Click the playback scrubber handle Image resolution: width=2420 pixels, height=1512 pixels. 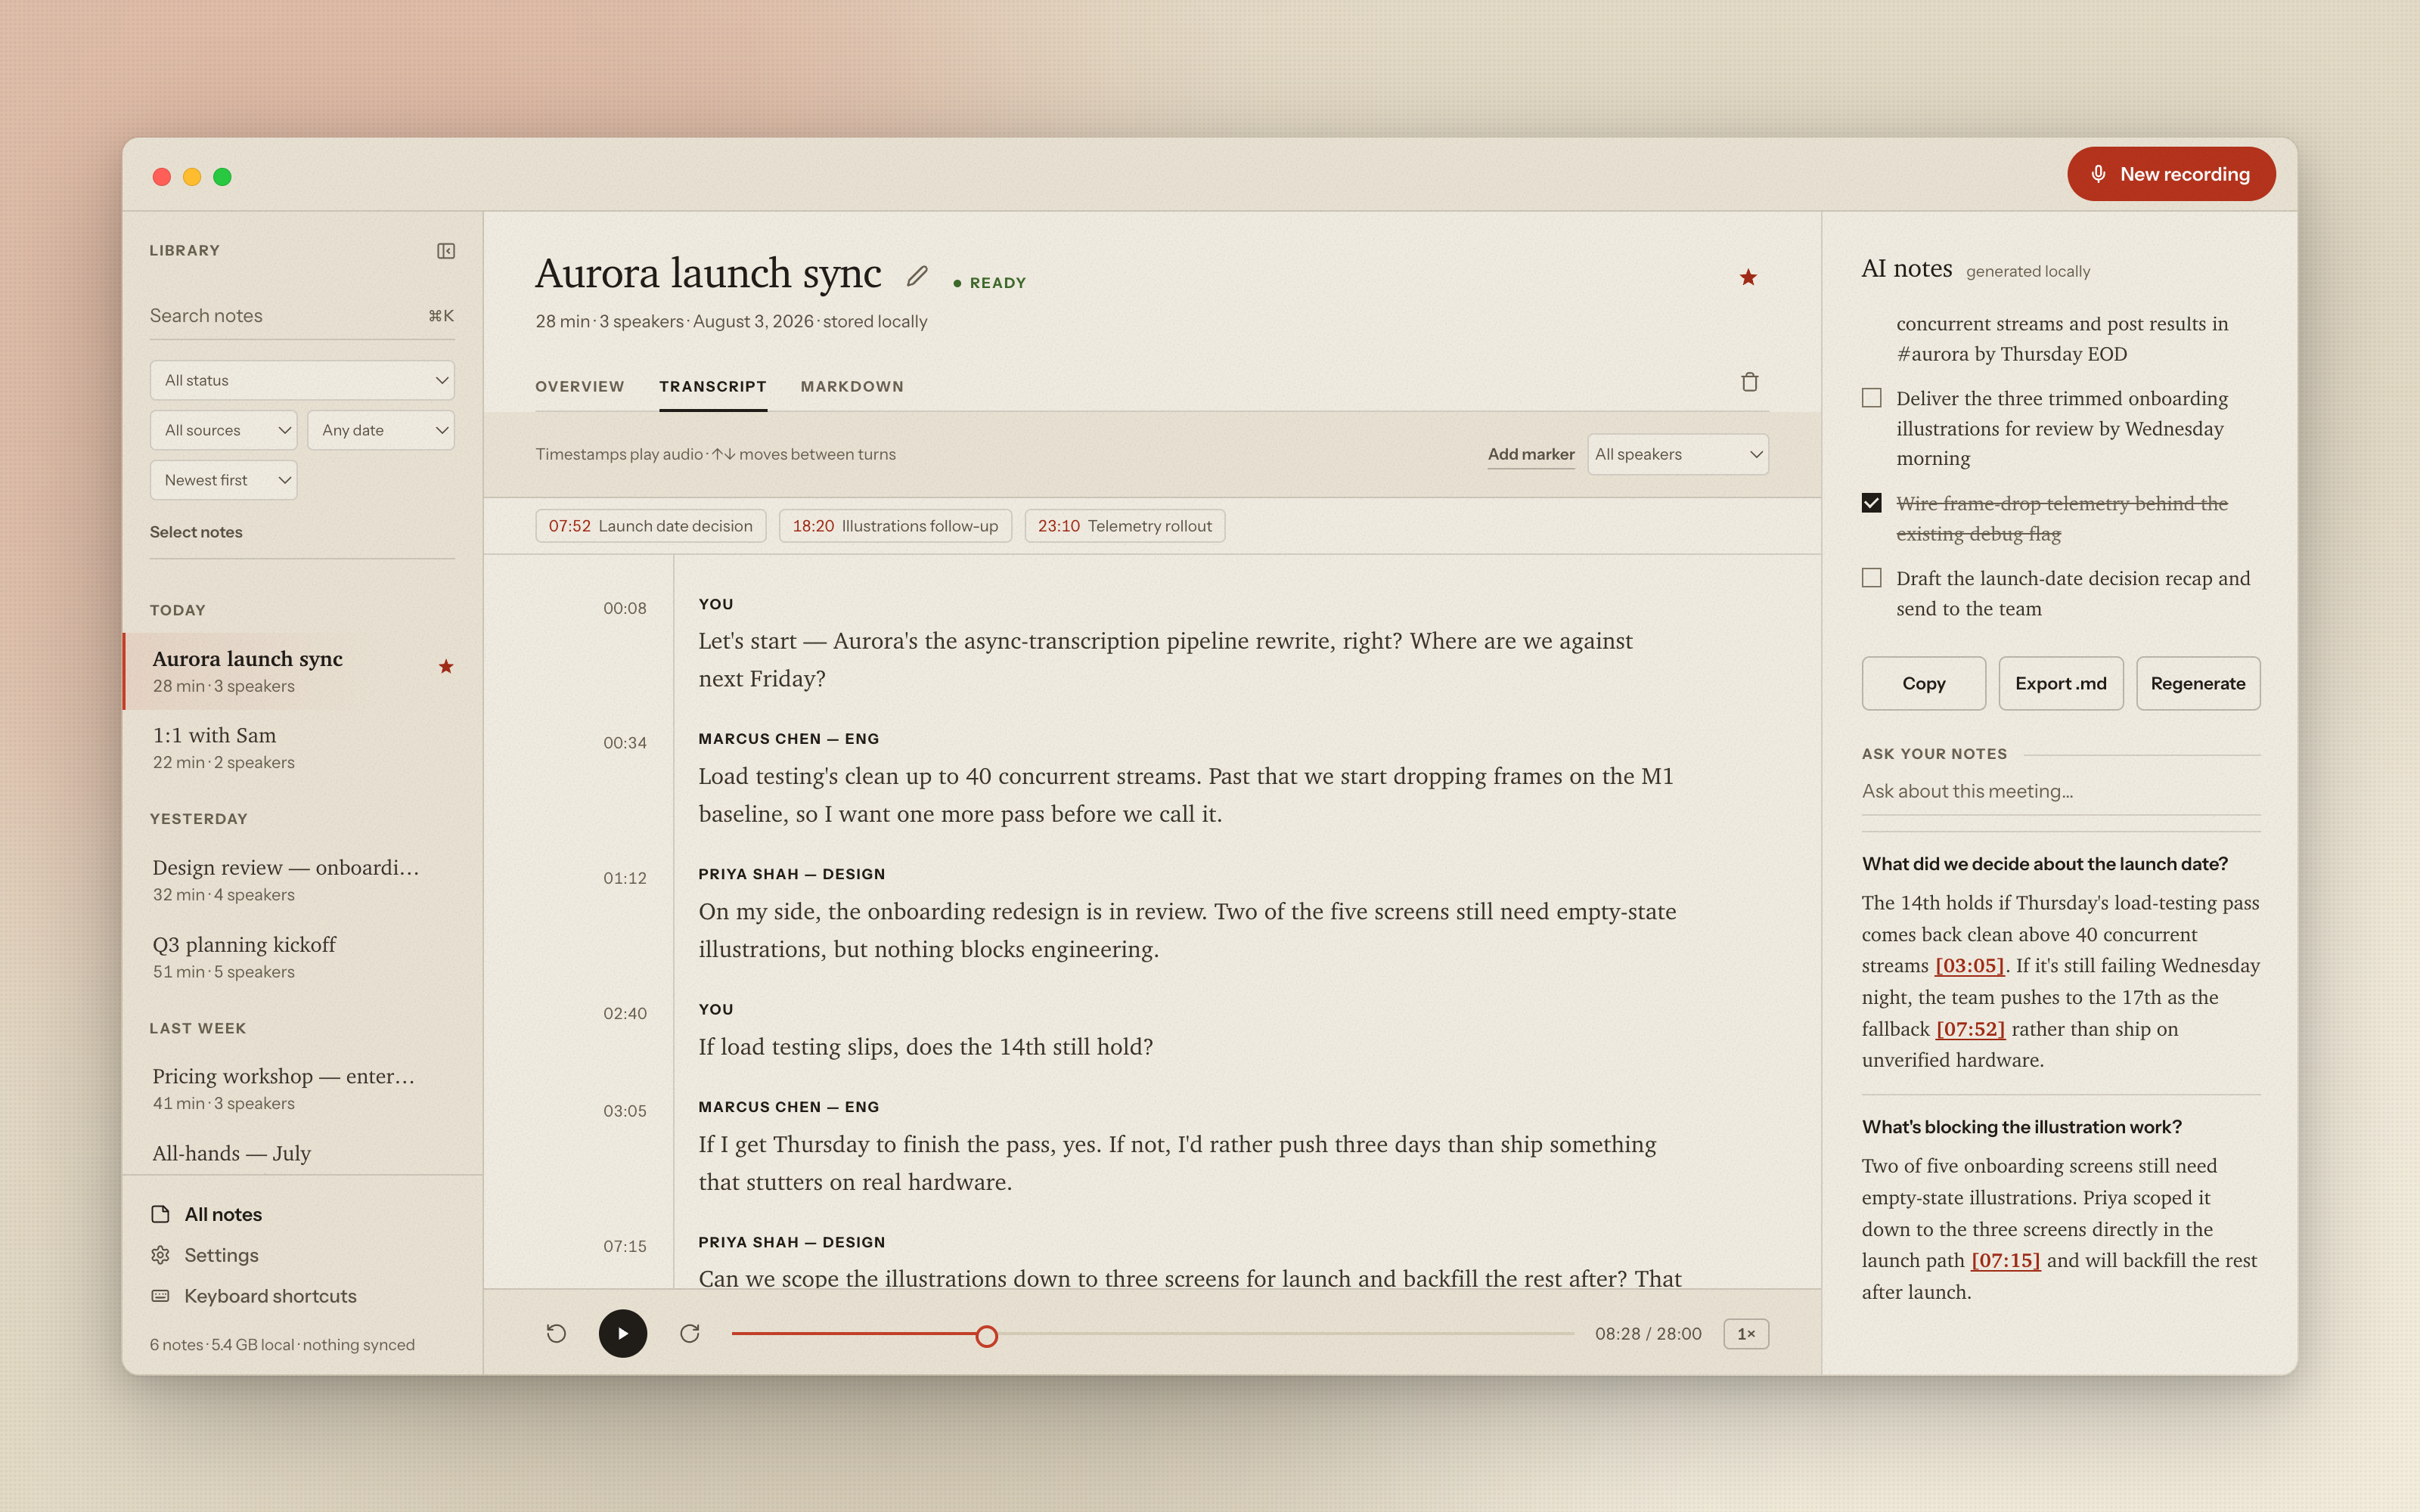click(986, 1335)
